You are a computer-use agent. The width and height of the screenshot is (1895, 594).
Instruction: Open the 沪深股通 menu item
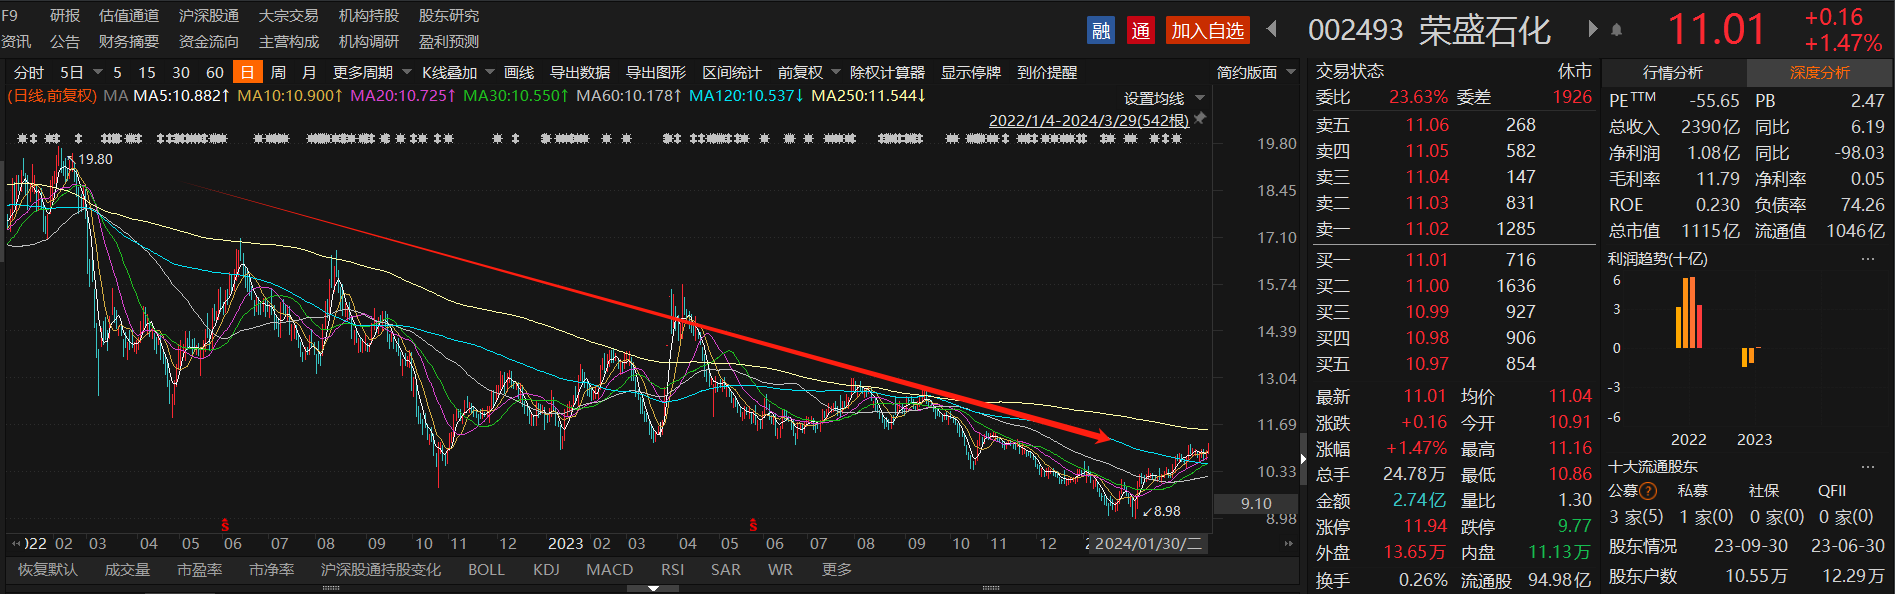pos(209,15)
